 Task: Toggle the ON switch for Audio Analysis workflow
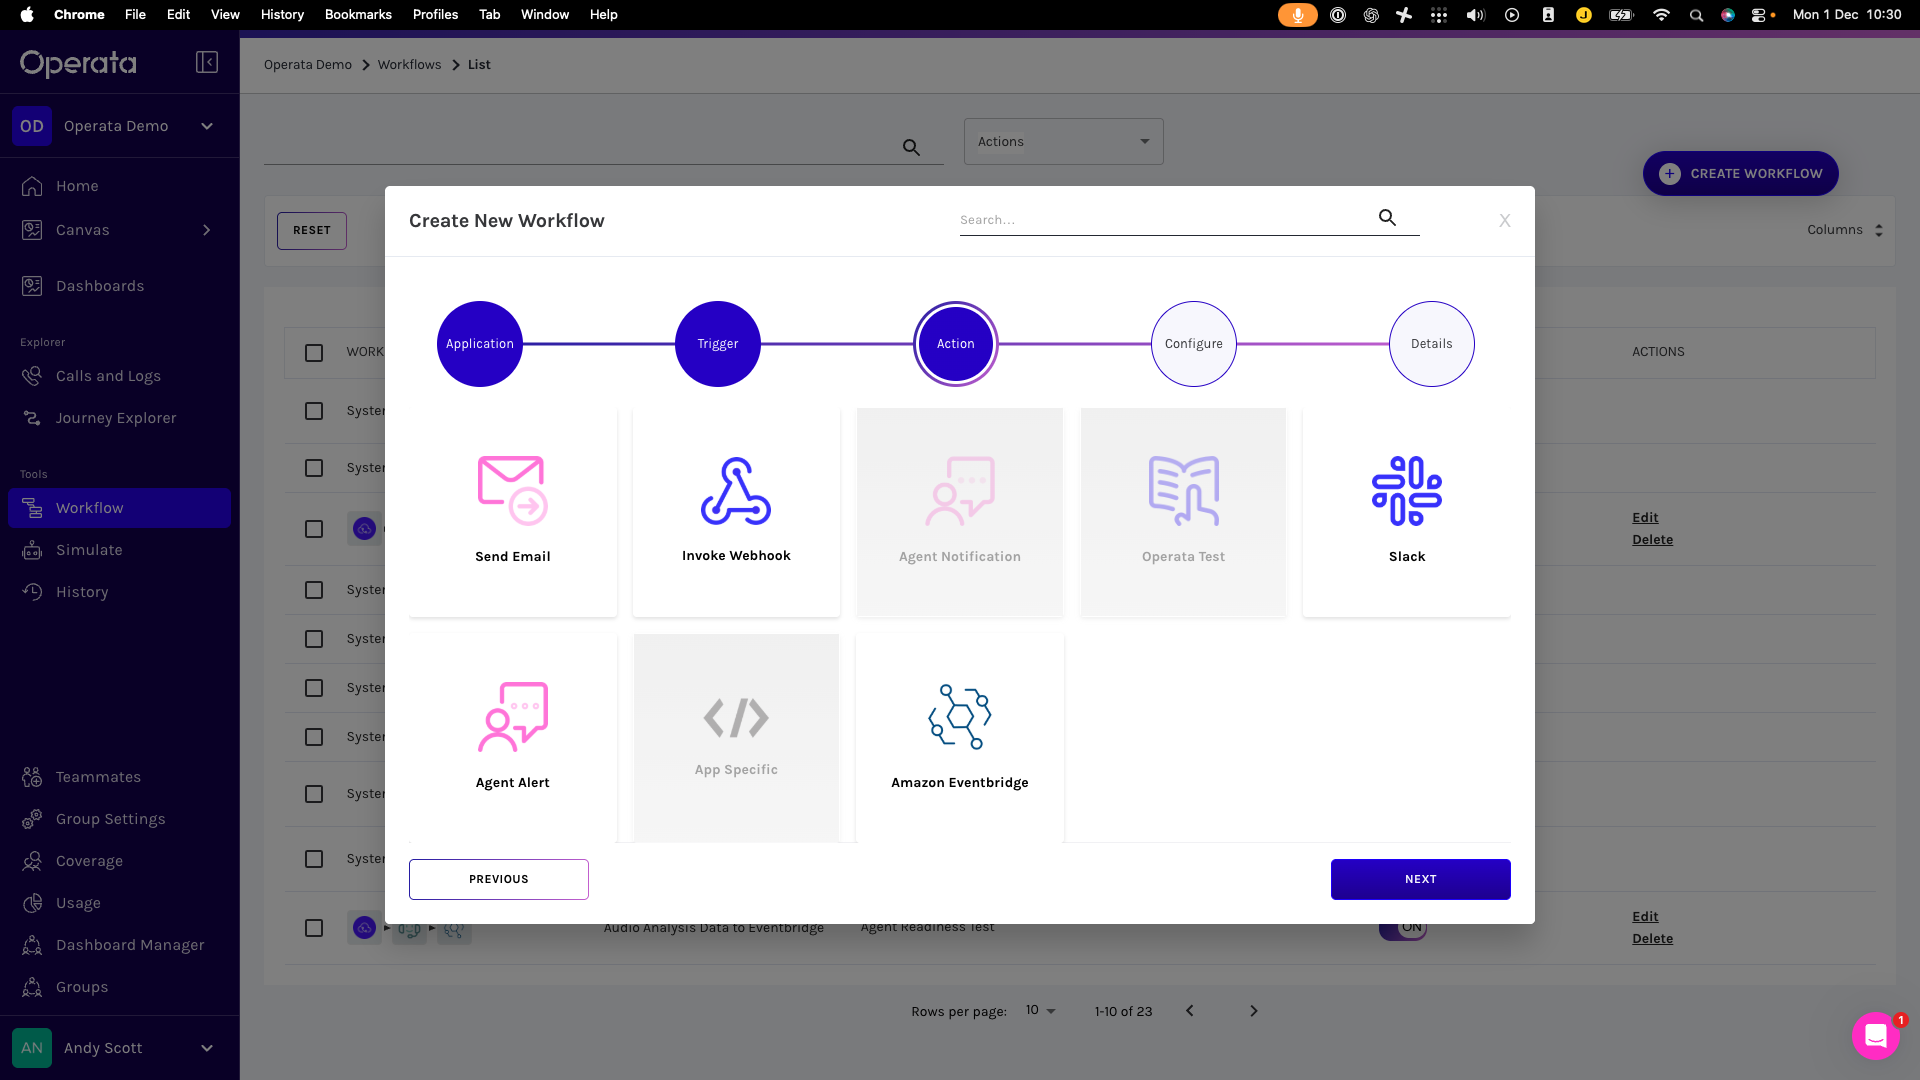(1403, 929)
